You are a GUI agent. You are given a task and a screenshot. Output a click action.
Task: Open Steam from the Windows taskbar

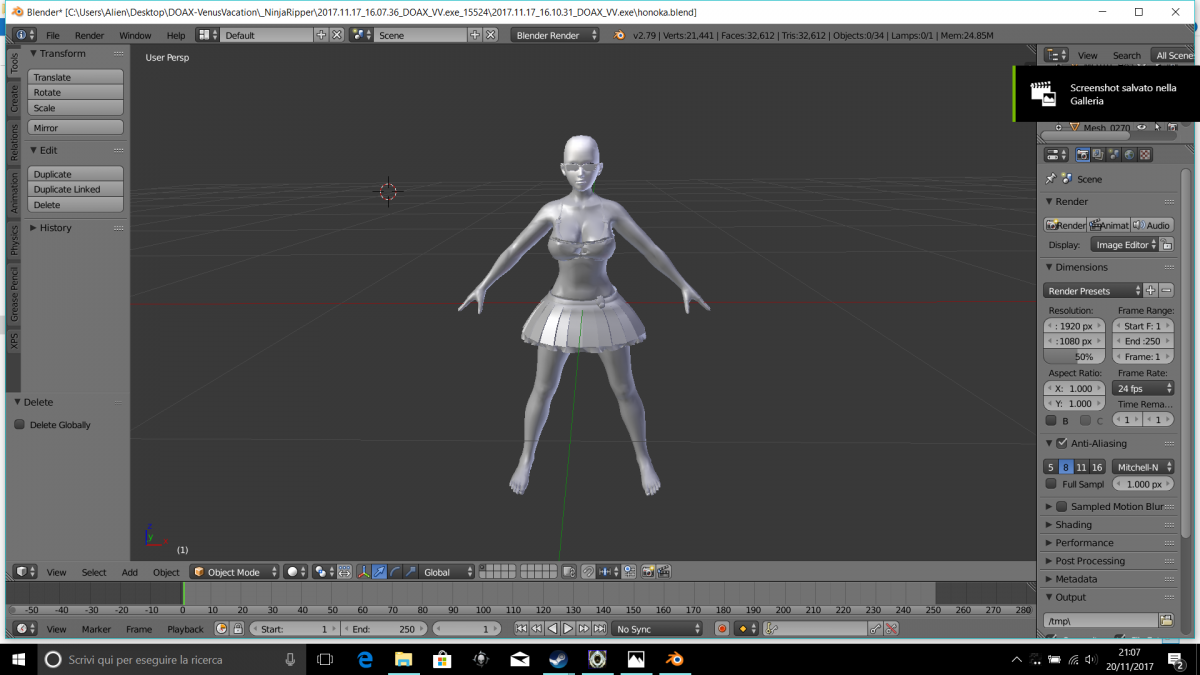(558, 659)
